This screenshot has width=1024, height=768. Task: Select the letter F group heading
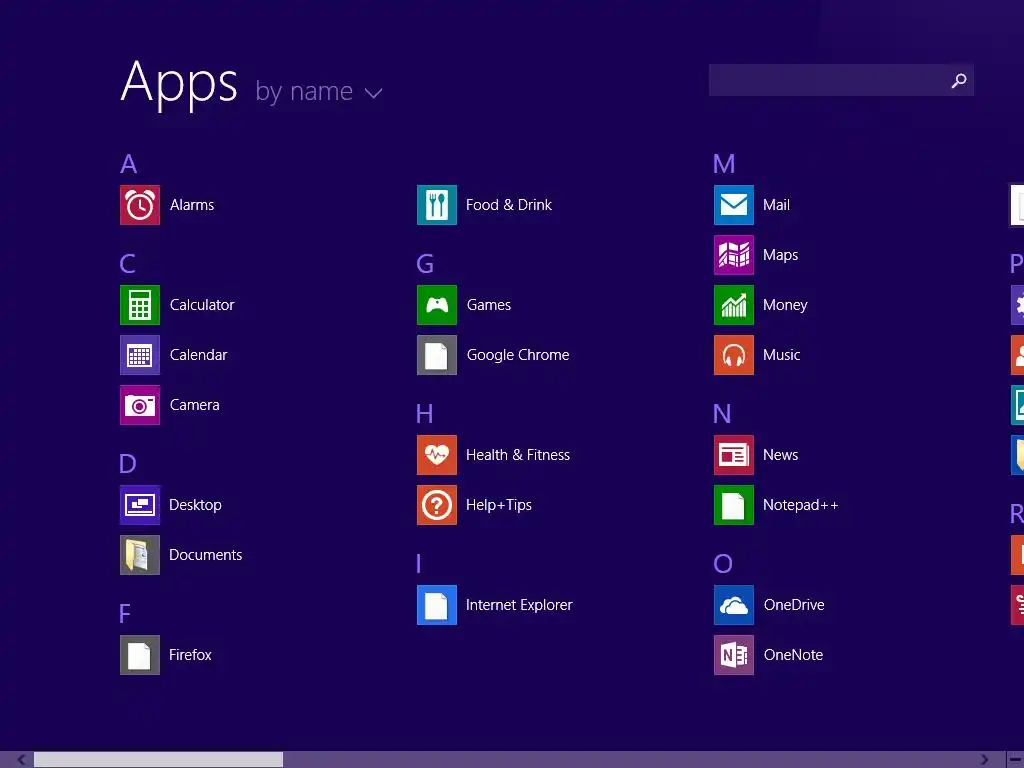pyautogui.click(x=125, y=614)
